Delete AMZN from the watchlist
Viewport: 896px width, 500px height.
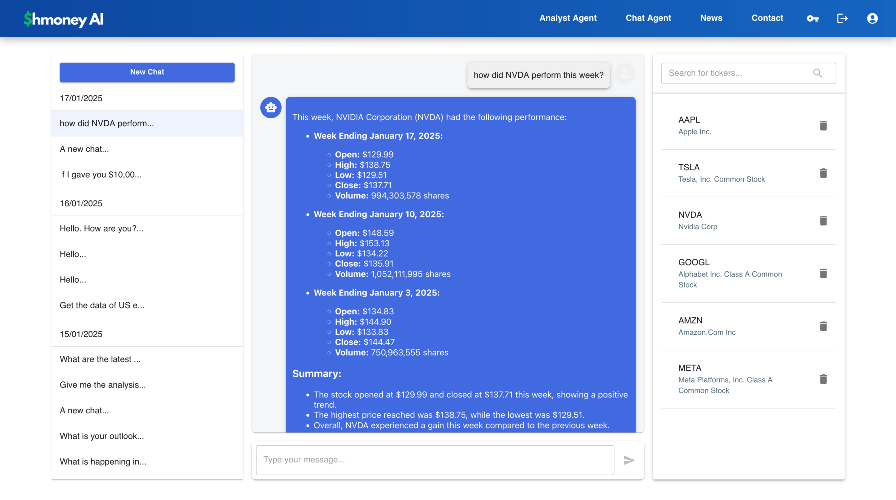pyautogui.click(x=823, y=326)
